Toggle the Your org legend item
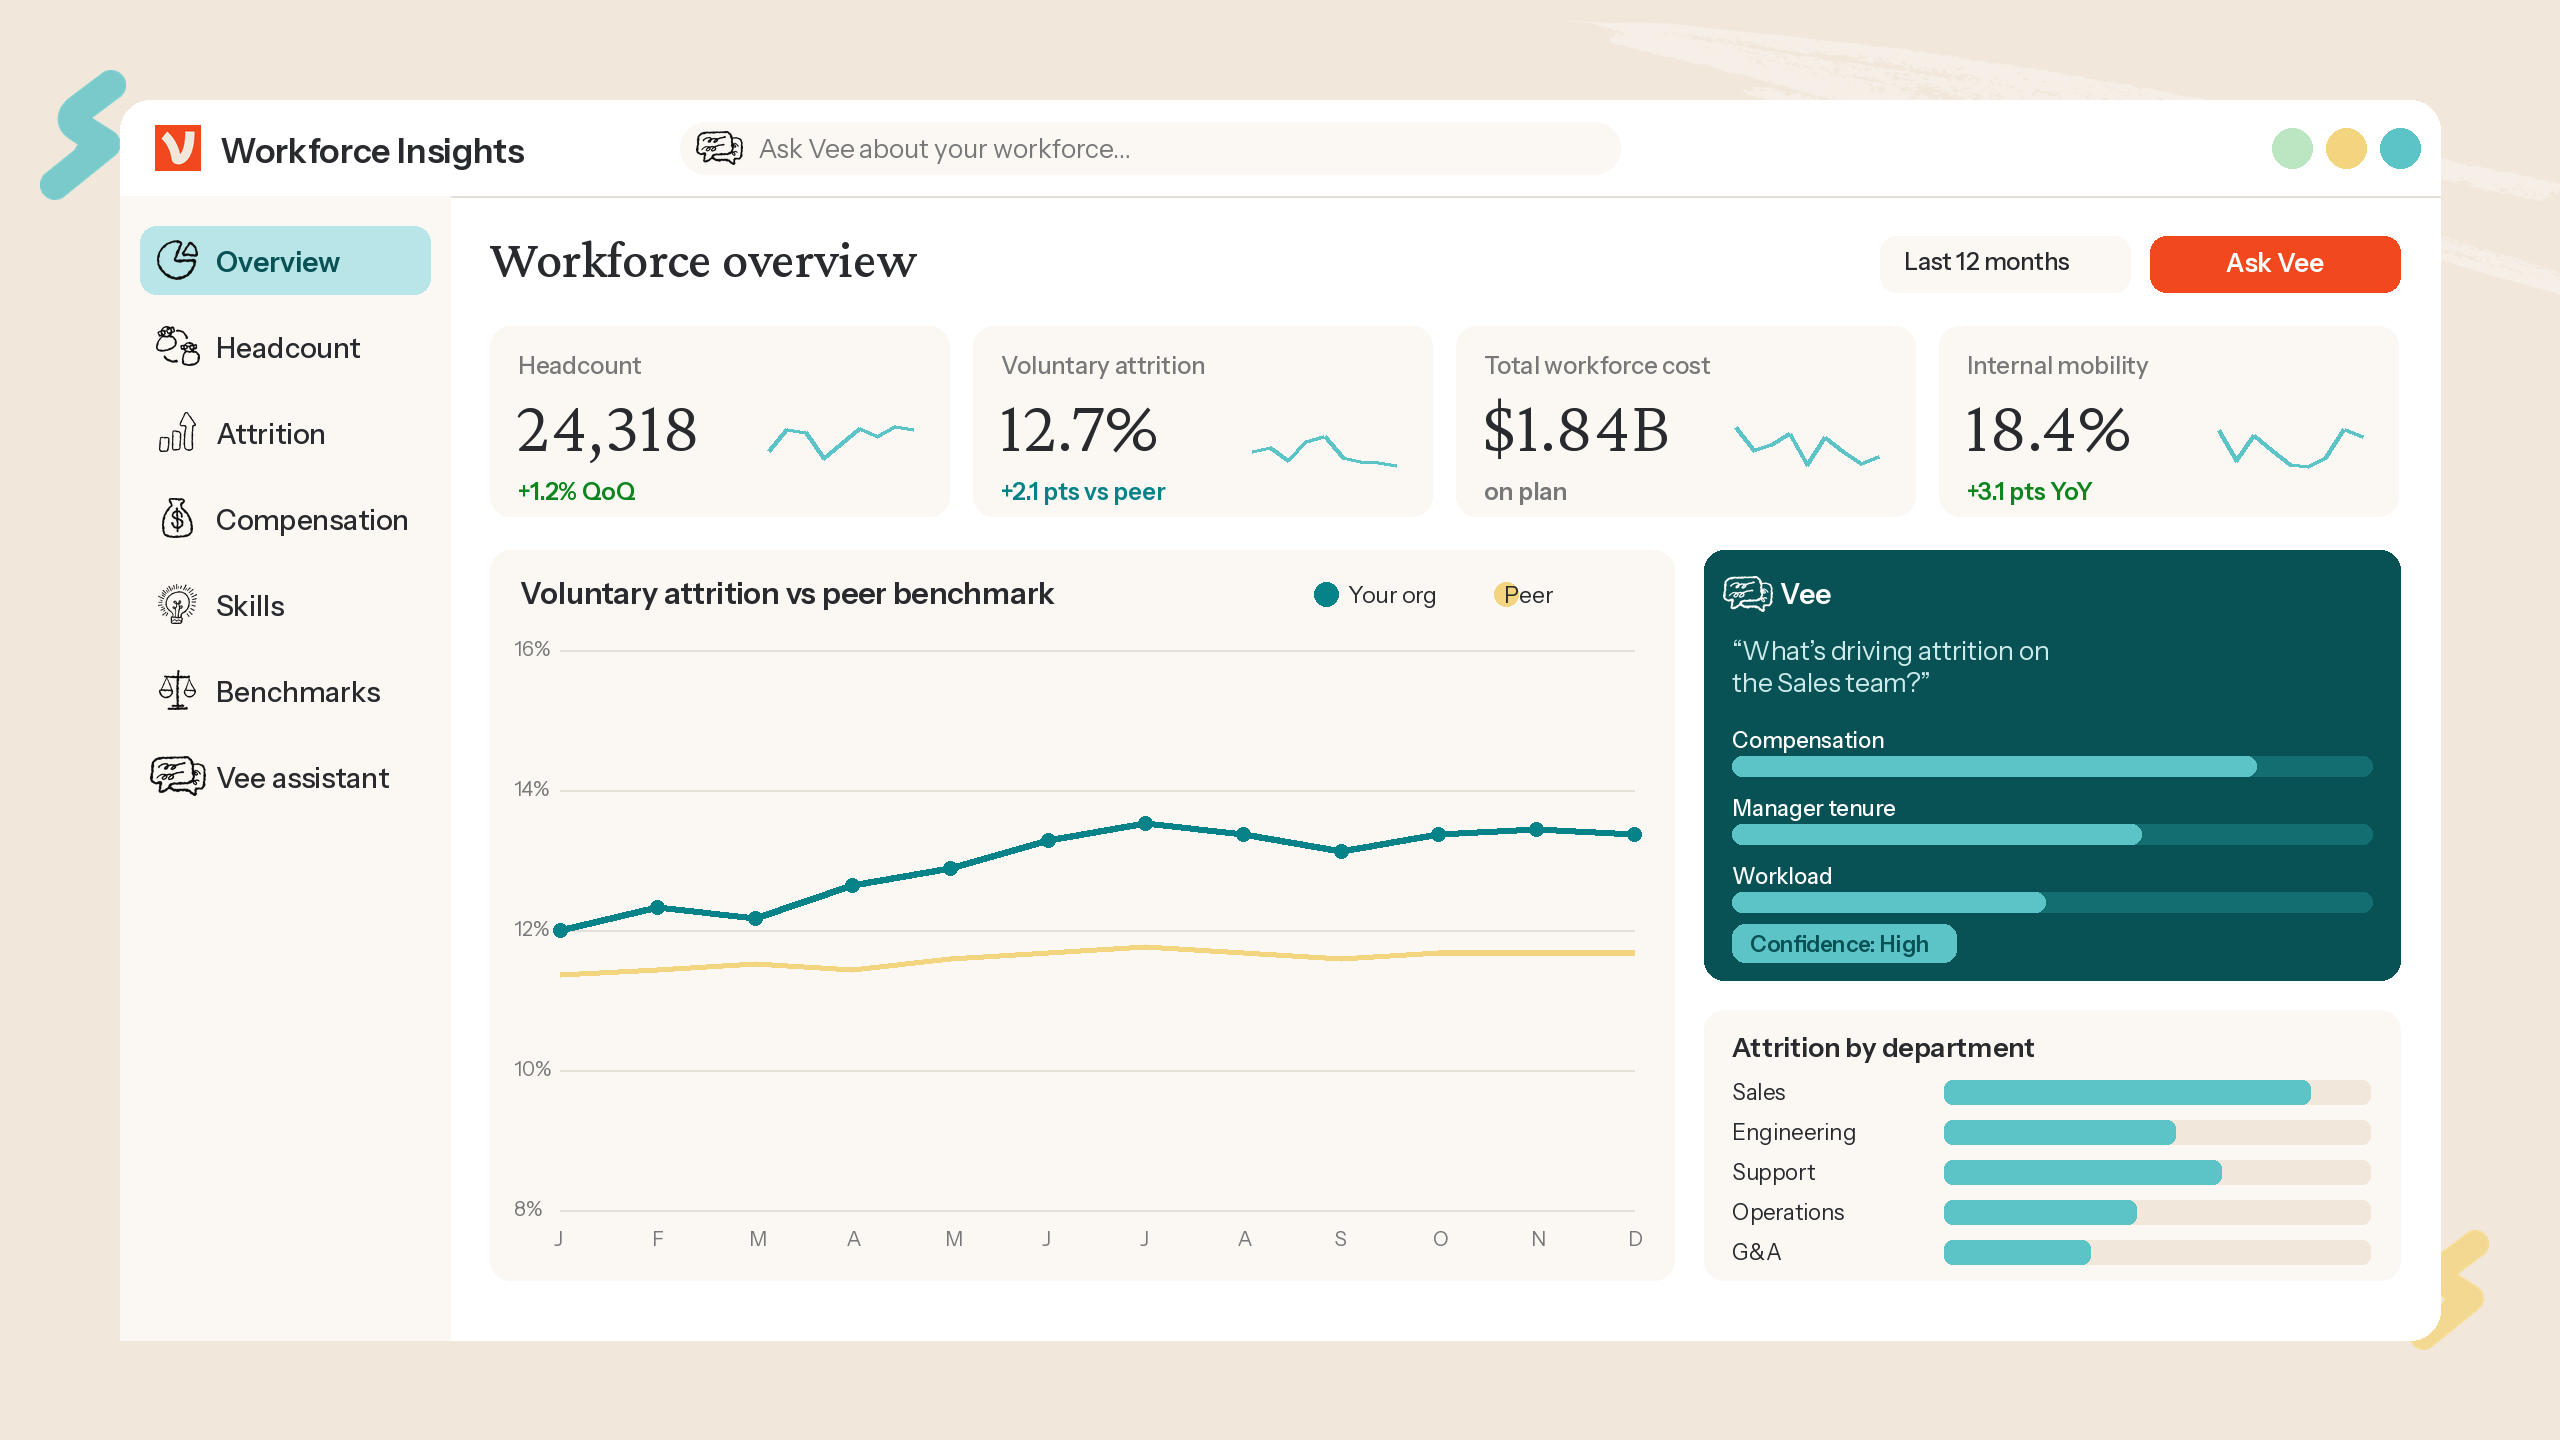Viewport: 2560px width, 1440px height. coord(1375,595)
